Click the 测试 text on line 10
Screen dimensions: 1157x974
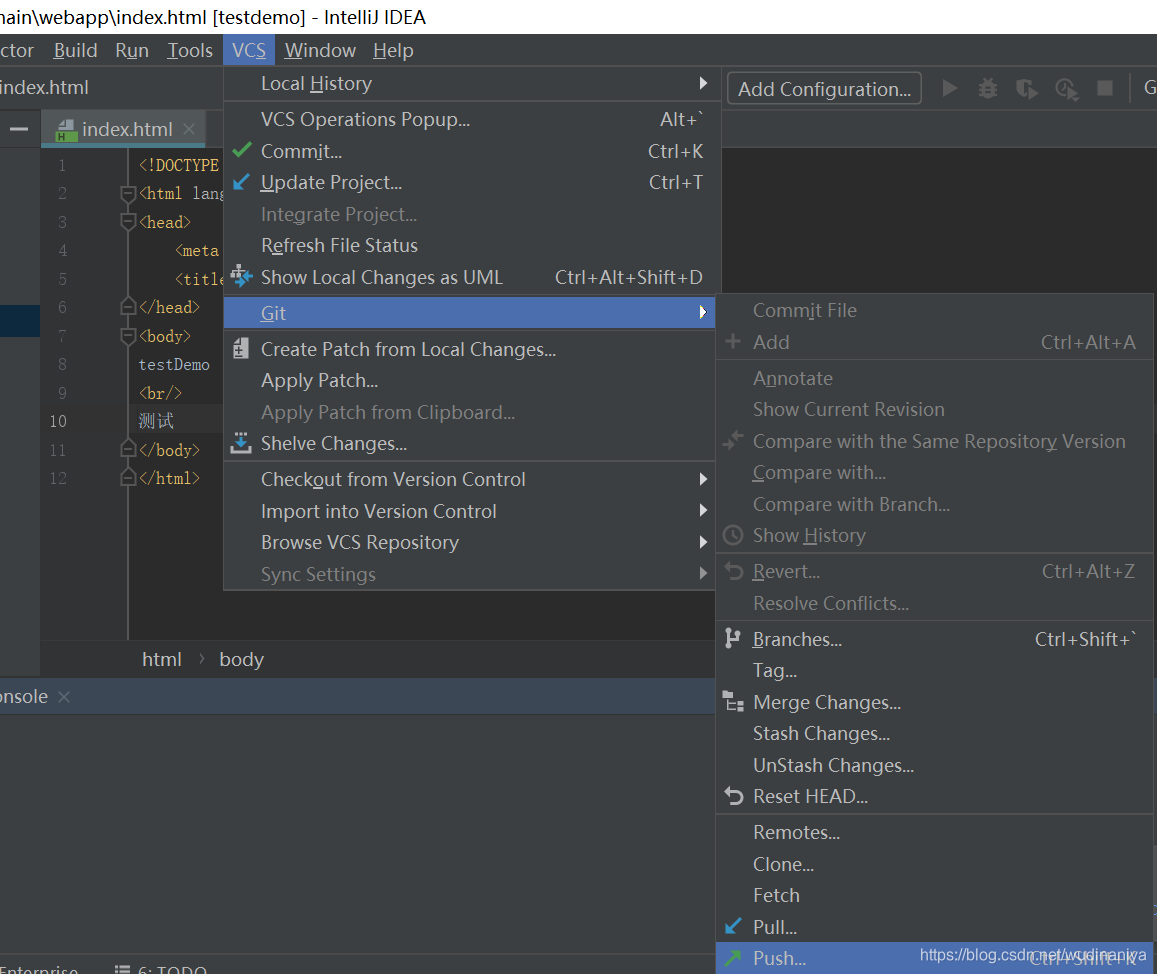click(156, 421)
